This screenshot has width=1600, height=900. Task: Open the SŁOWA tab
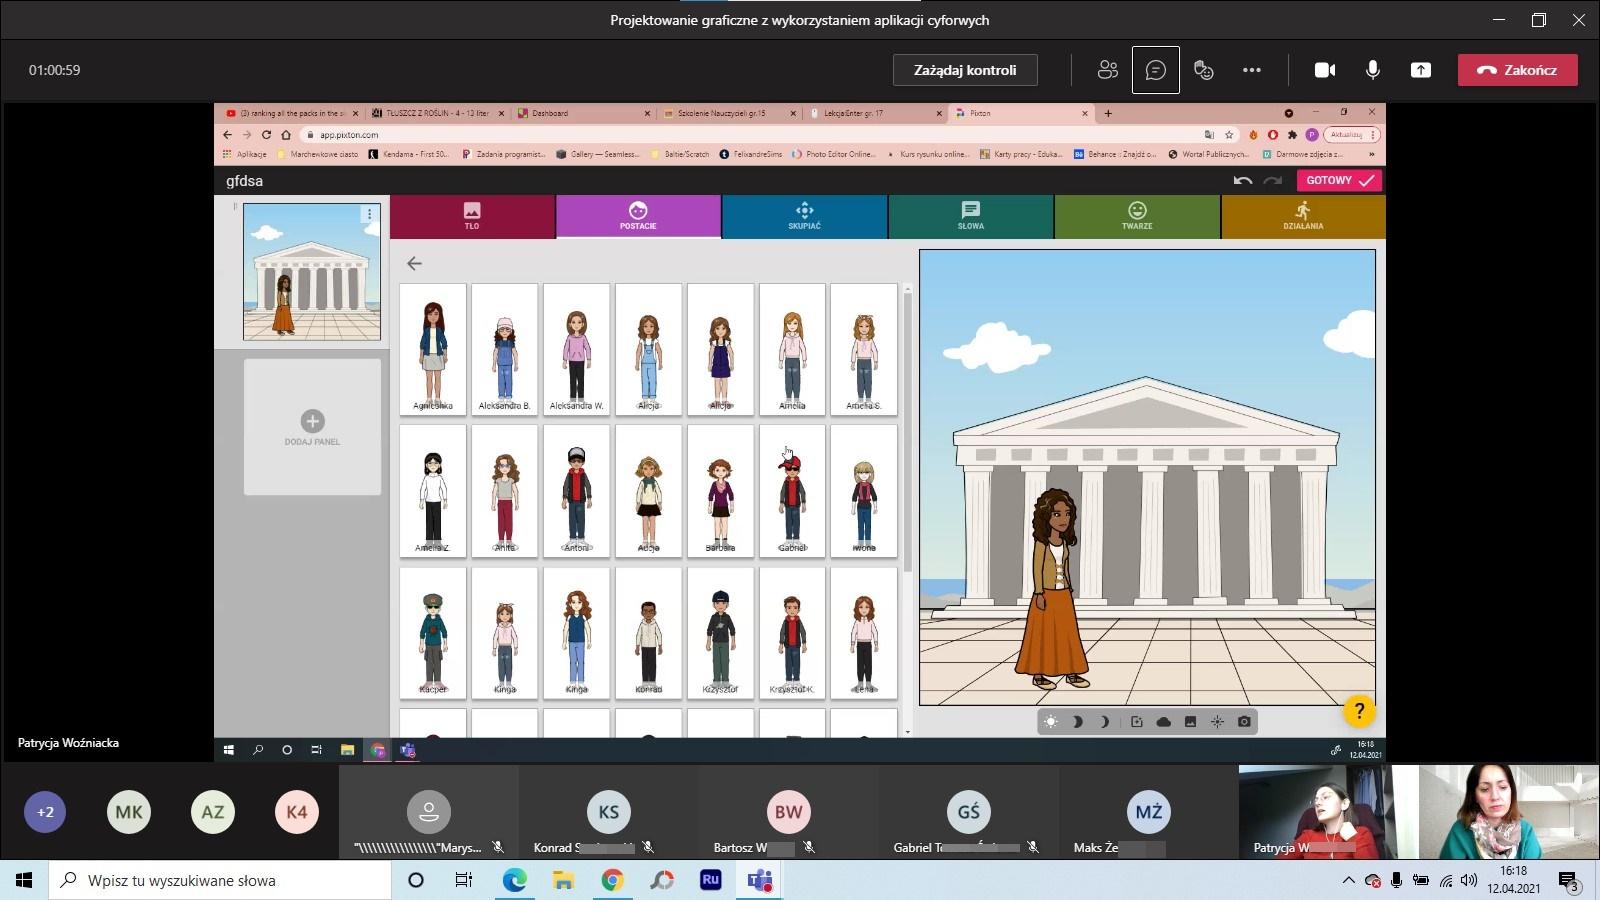(x=970, y=216)
